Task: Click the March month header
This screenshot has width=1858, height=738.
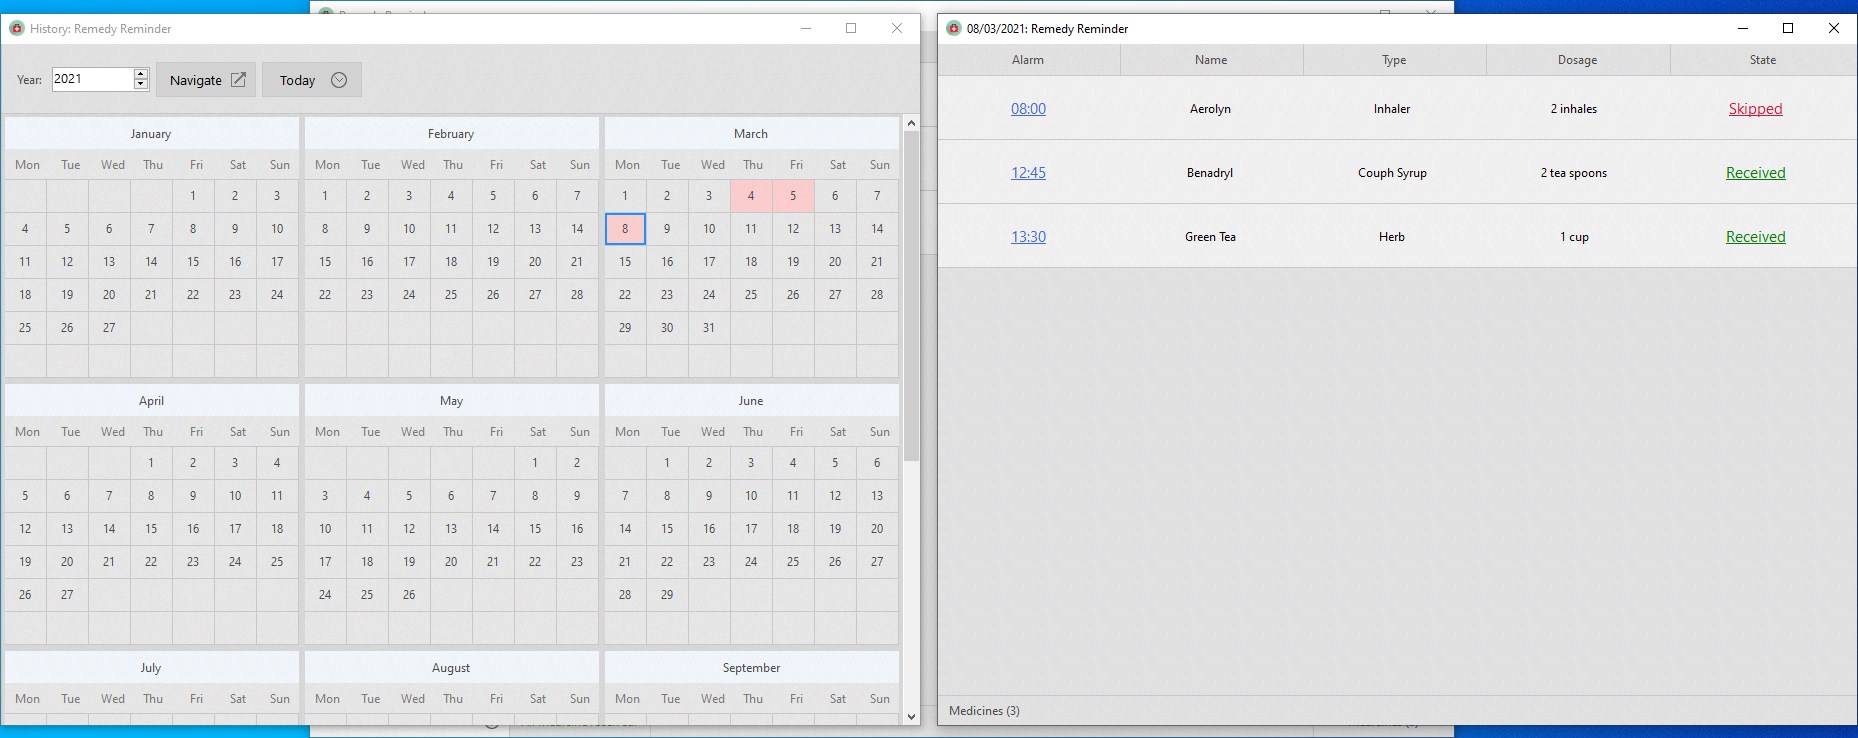Action: coord(751,134)
